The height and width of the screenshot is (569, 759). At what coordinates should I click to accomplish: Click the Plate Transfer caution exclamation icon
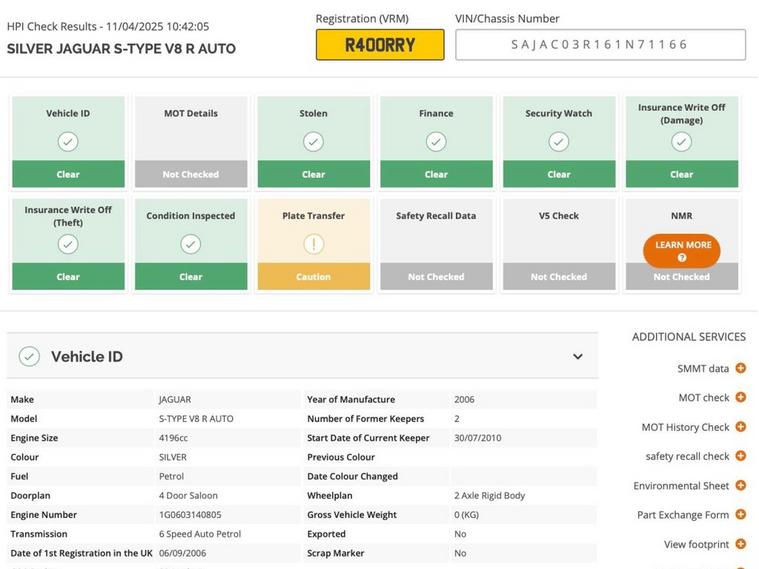(313, 244)
